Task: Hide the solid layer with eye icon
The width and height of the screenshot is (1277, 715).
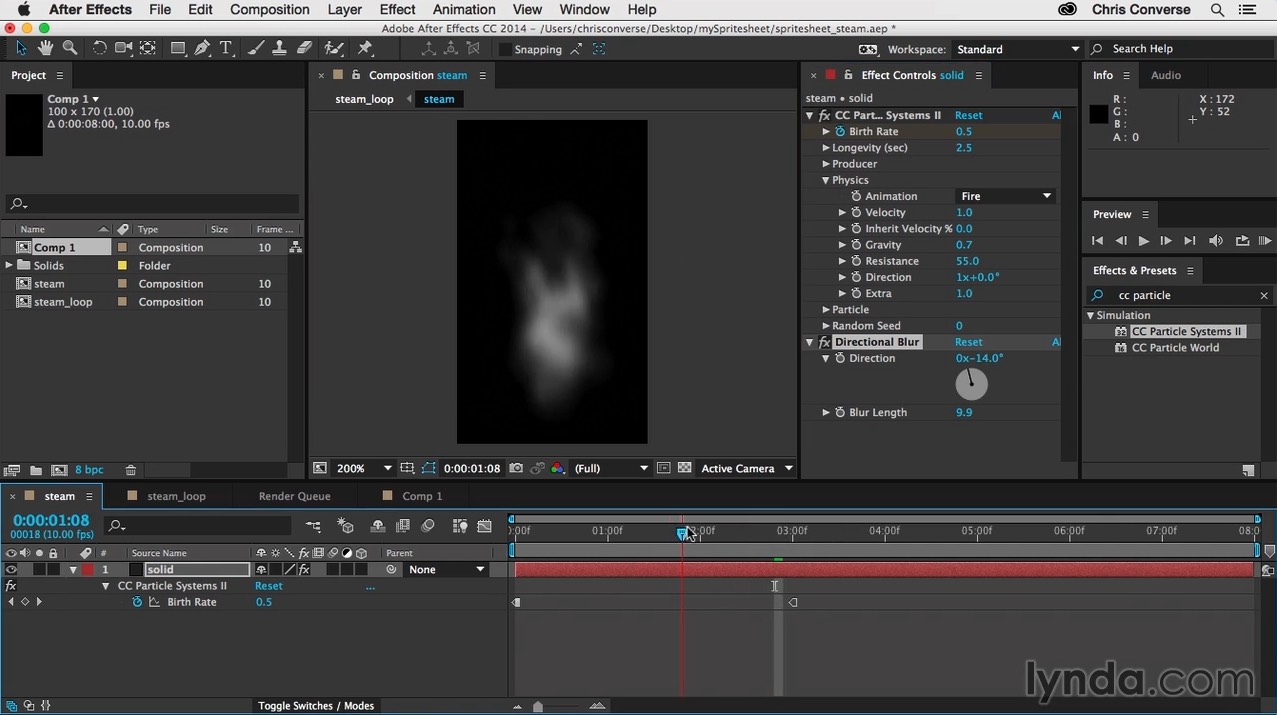Action: click(x=11, y=570)
